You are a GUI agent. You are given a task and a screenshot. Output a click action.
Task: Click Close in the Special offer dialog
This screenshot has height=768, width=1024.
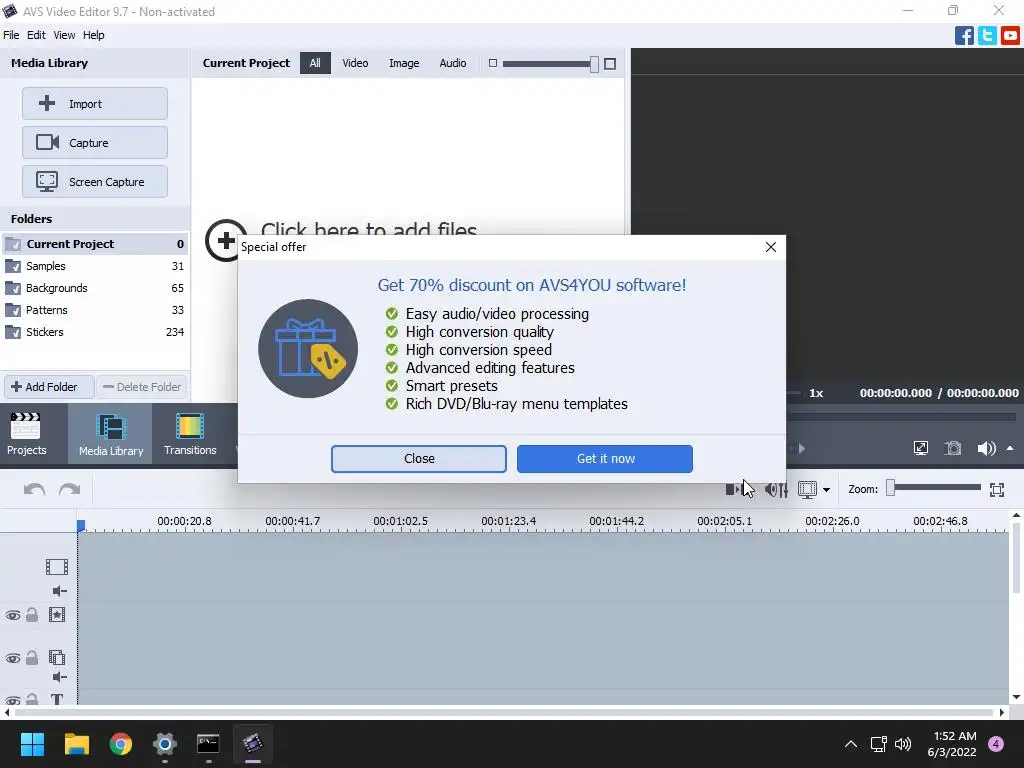[x=419, y=459]
